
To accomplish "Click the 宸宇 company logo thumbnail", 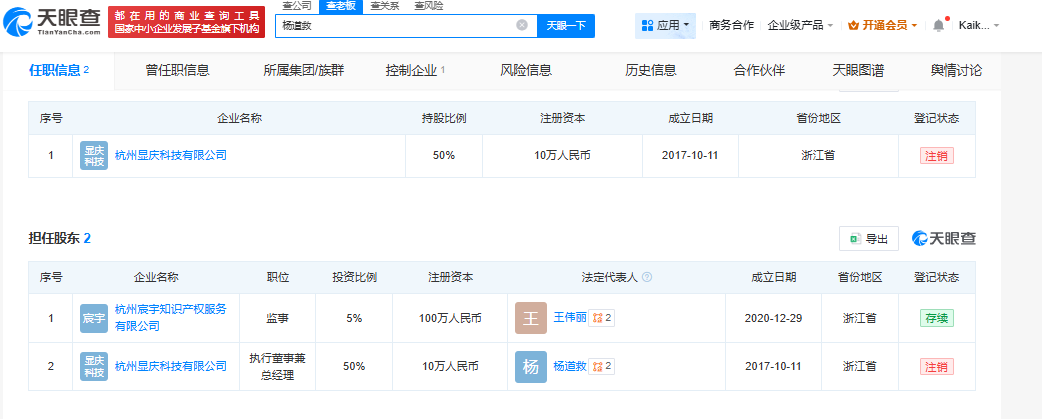I will 94,318.
